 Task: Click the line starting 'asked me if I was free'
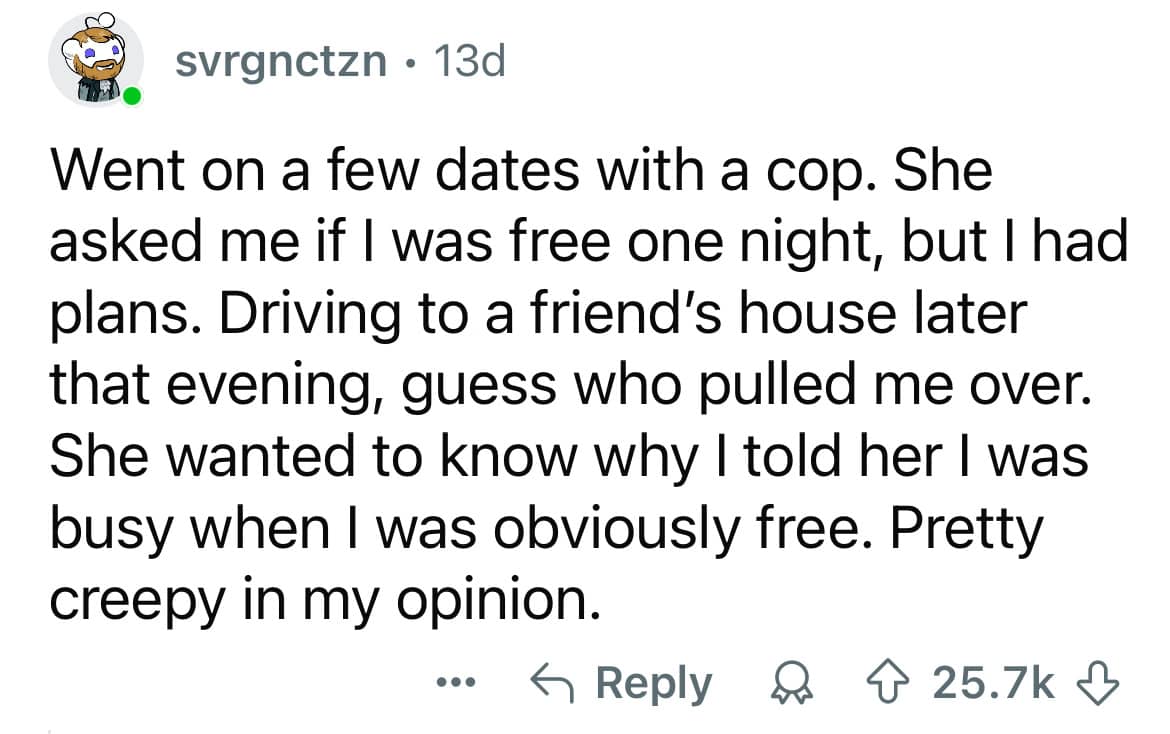tap(588, 243)
